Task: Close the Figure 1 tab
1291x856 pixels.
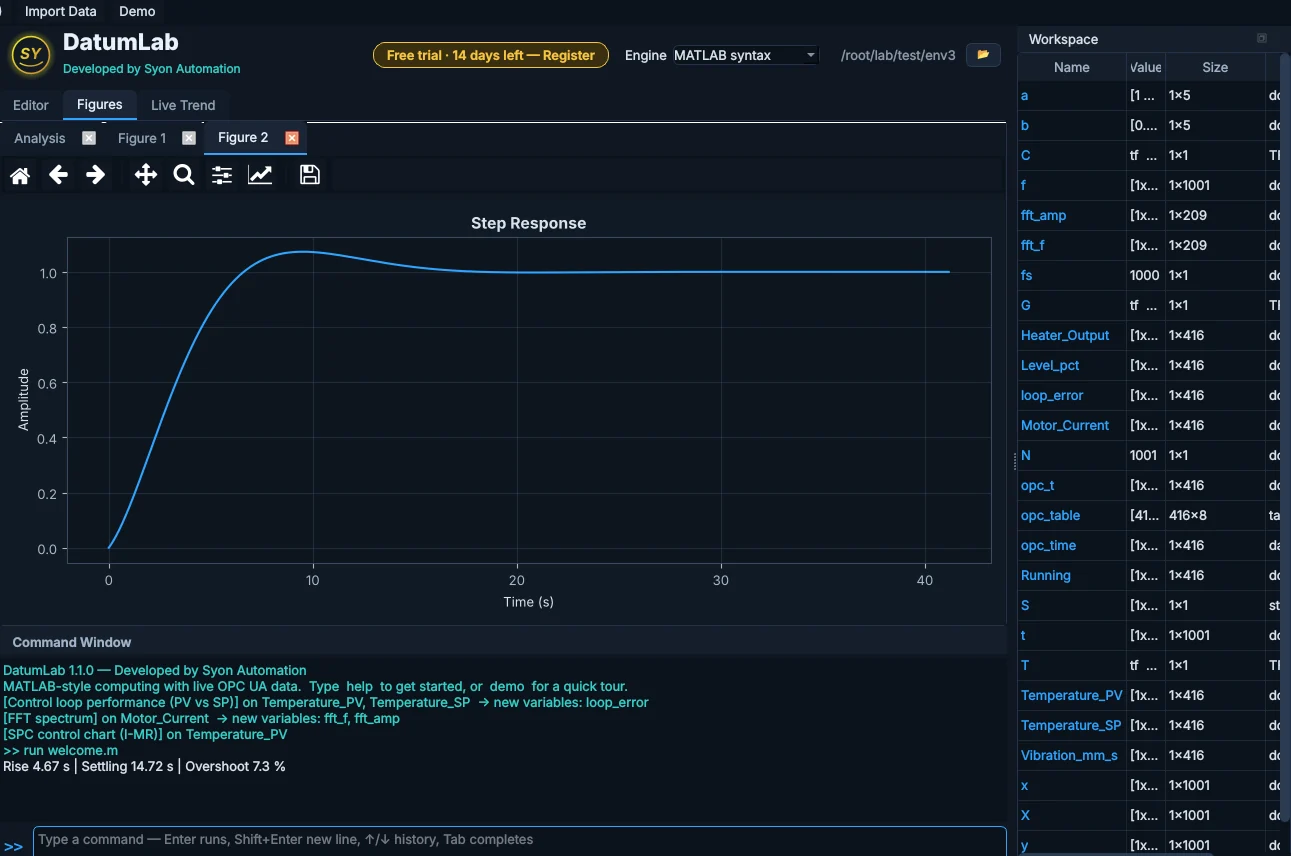Action: (189, 138)
